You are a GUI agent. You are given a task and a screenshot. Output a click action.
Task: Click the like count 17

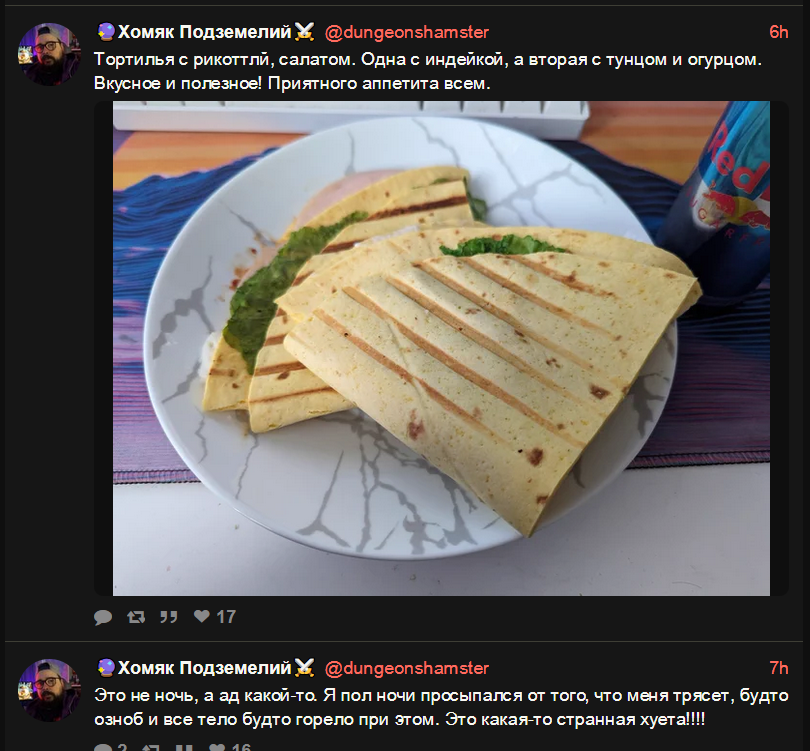tap(226, 617)
